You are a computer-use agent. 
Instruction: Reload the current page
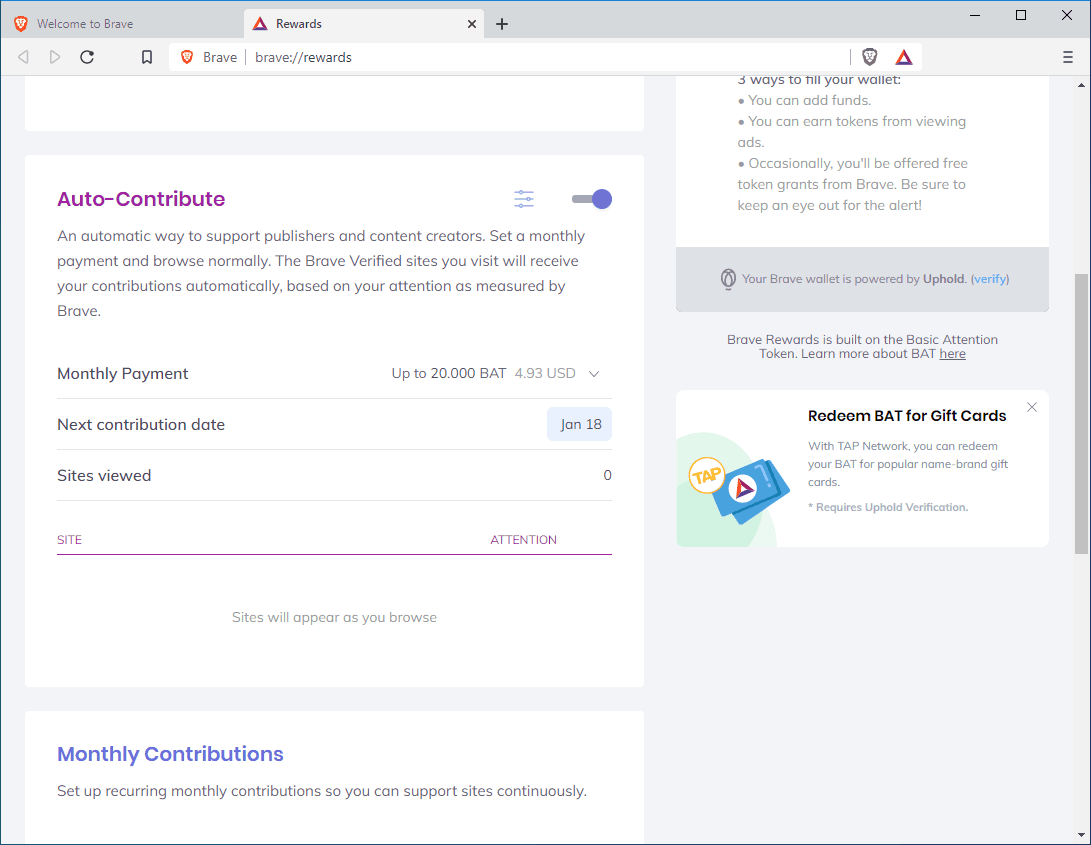point(87,57)
